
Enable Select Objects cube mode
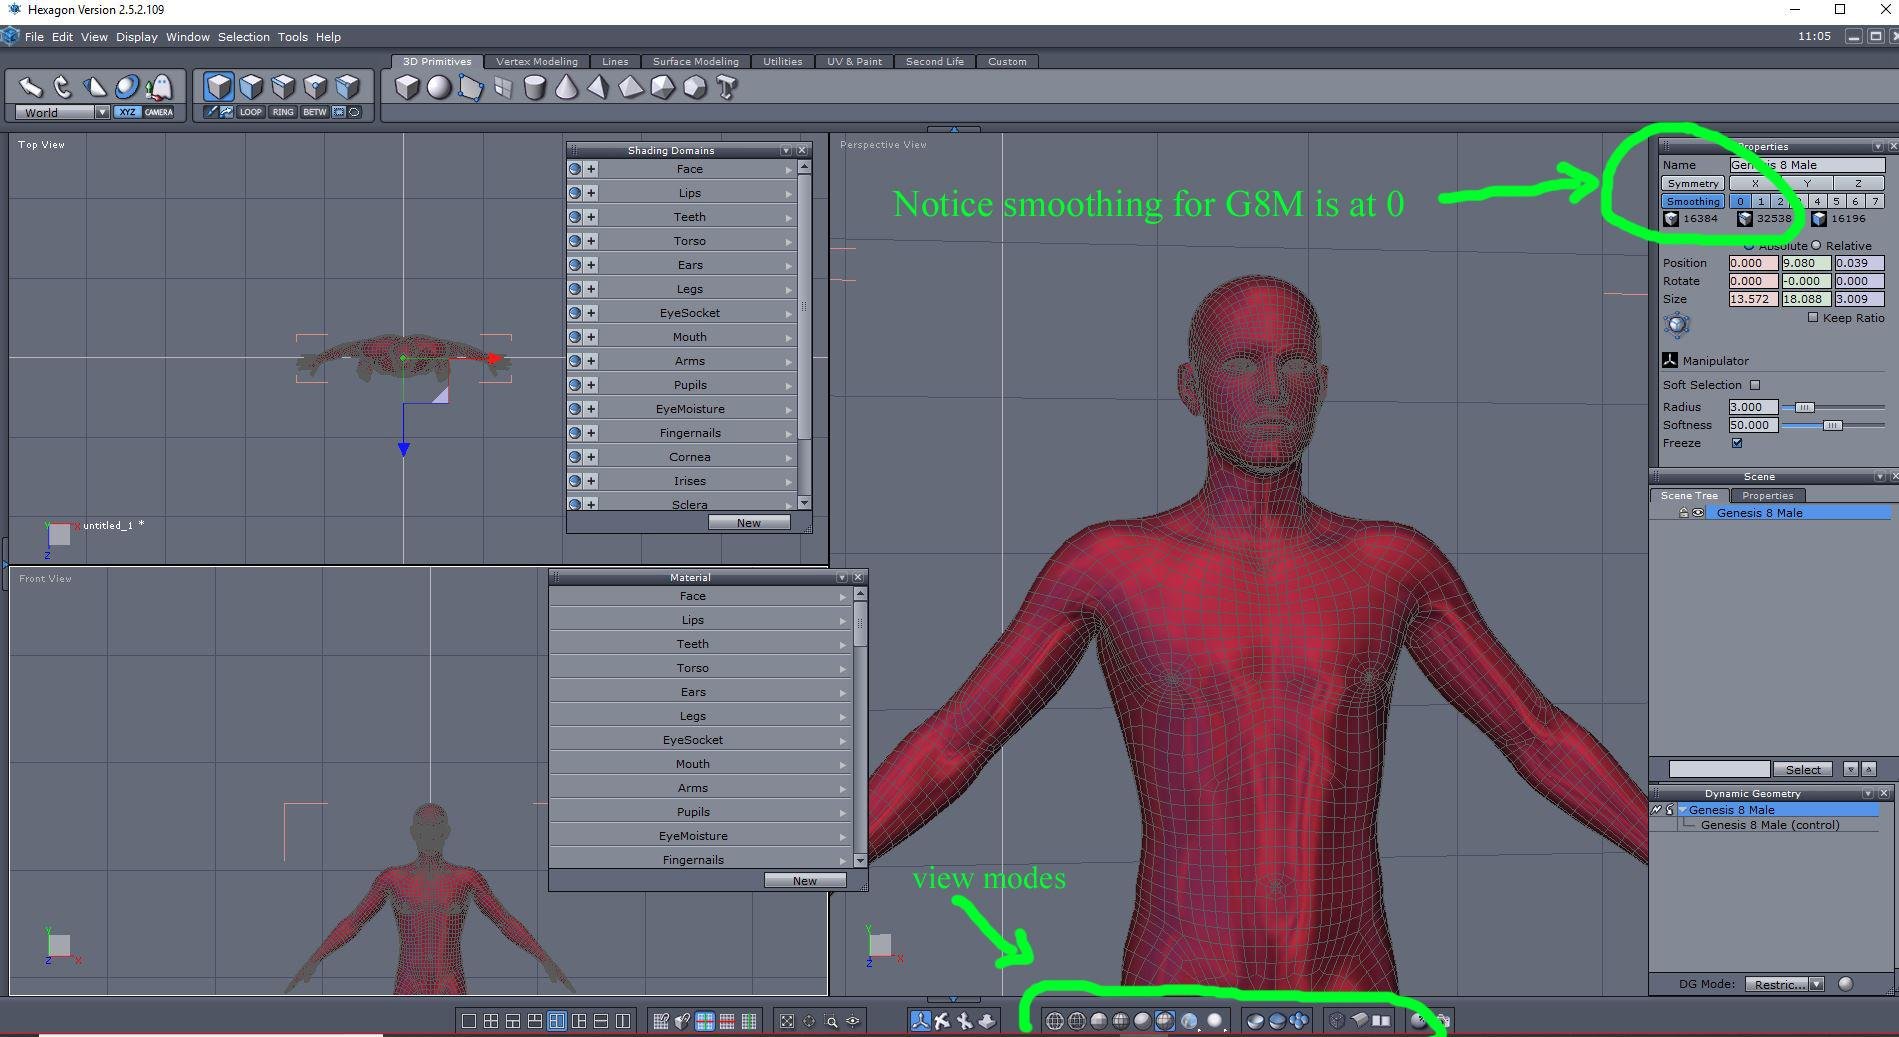coord(219,87)
